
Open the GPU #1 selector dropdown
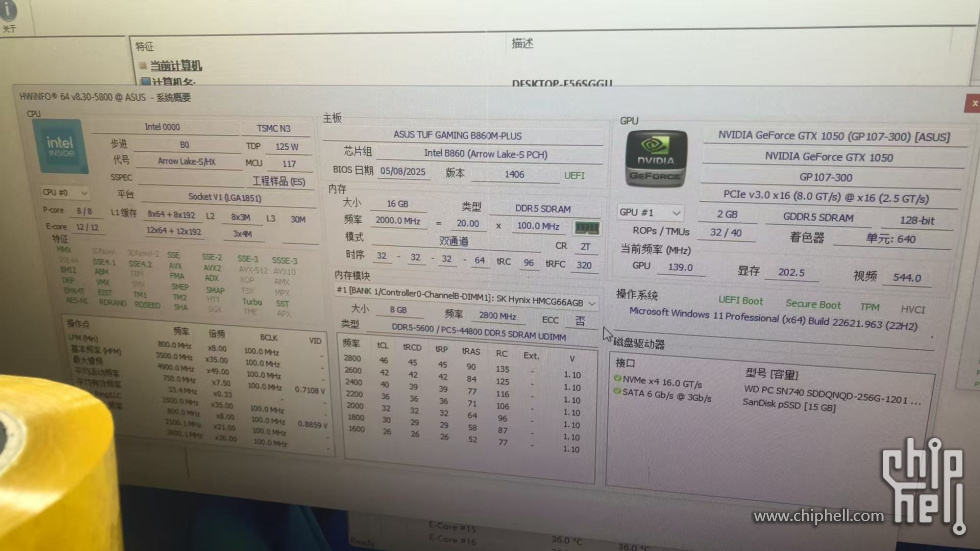point(649,212)
